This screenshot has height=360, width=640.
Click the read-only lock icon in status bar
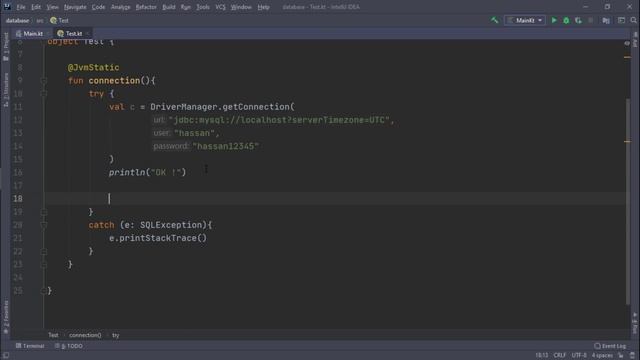tap(621, 356)
